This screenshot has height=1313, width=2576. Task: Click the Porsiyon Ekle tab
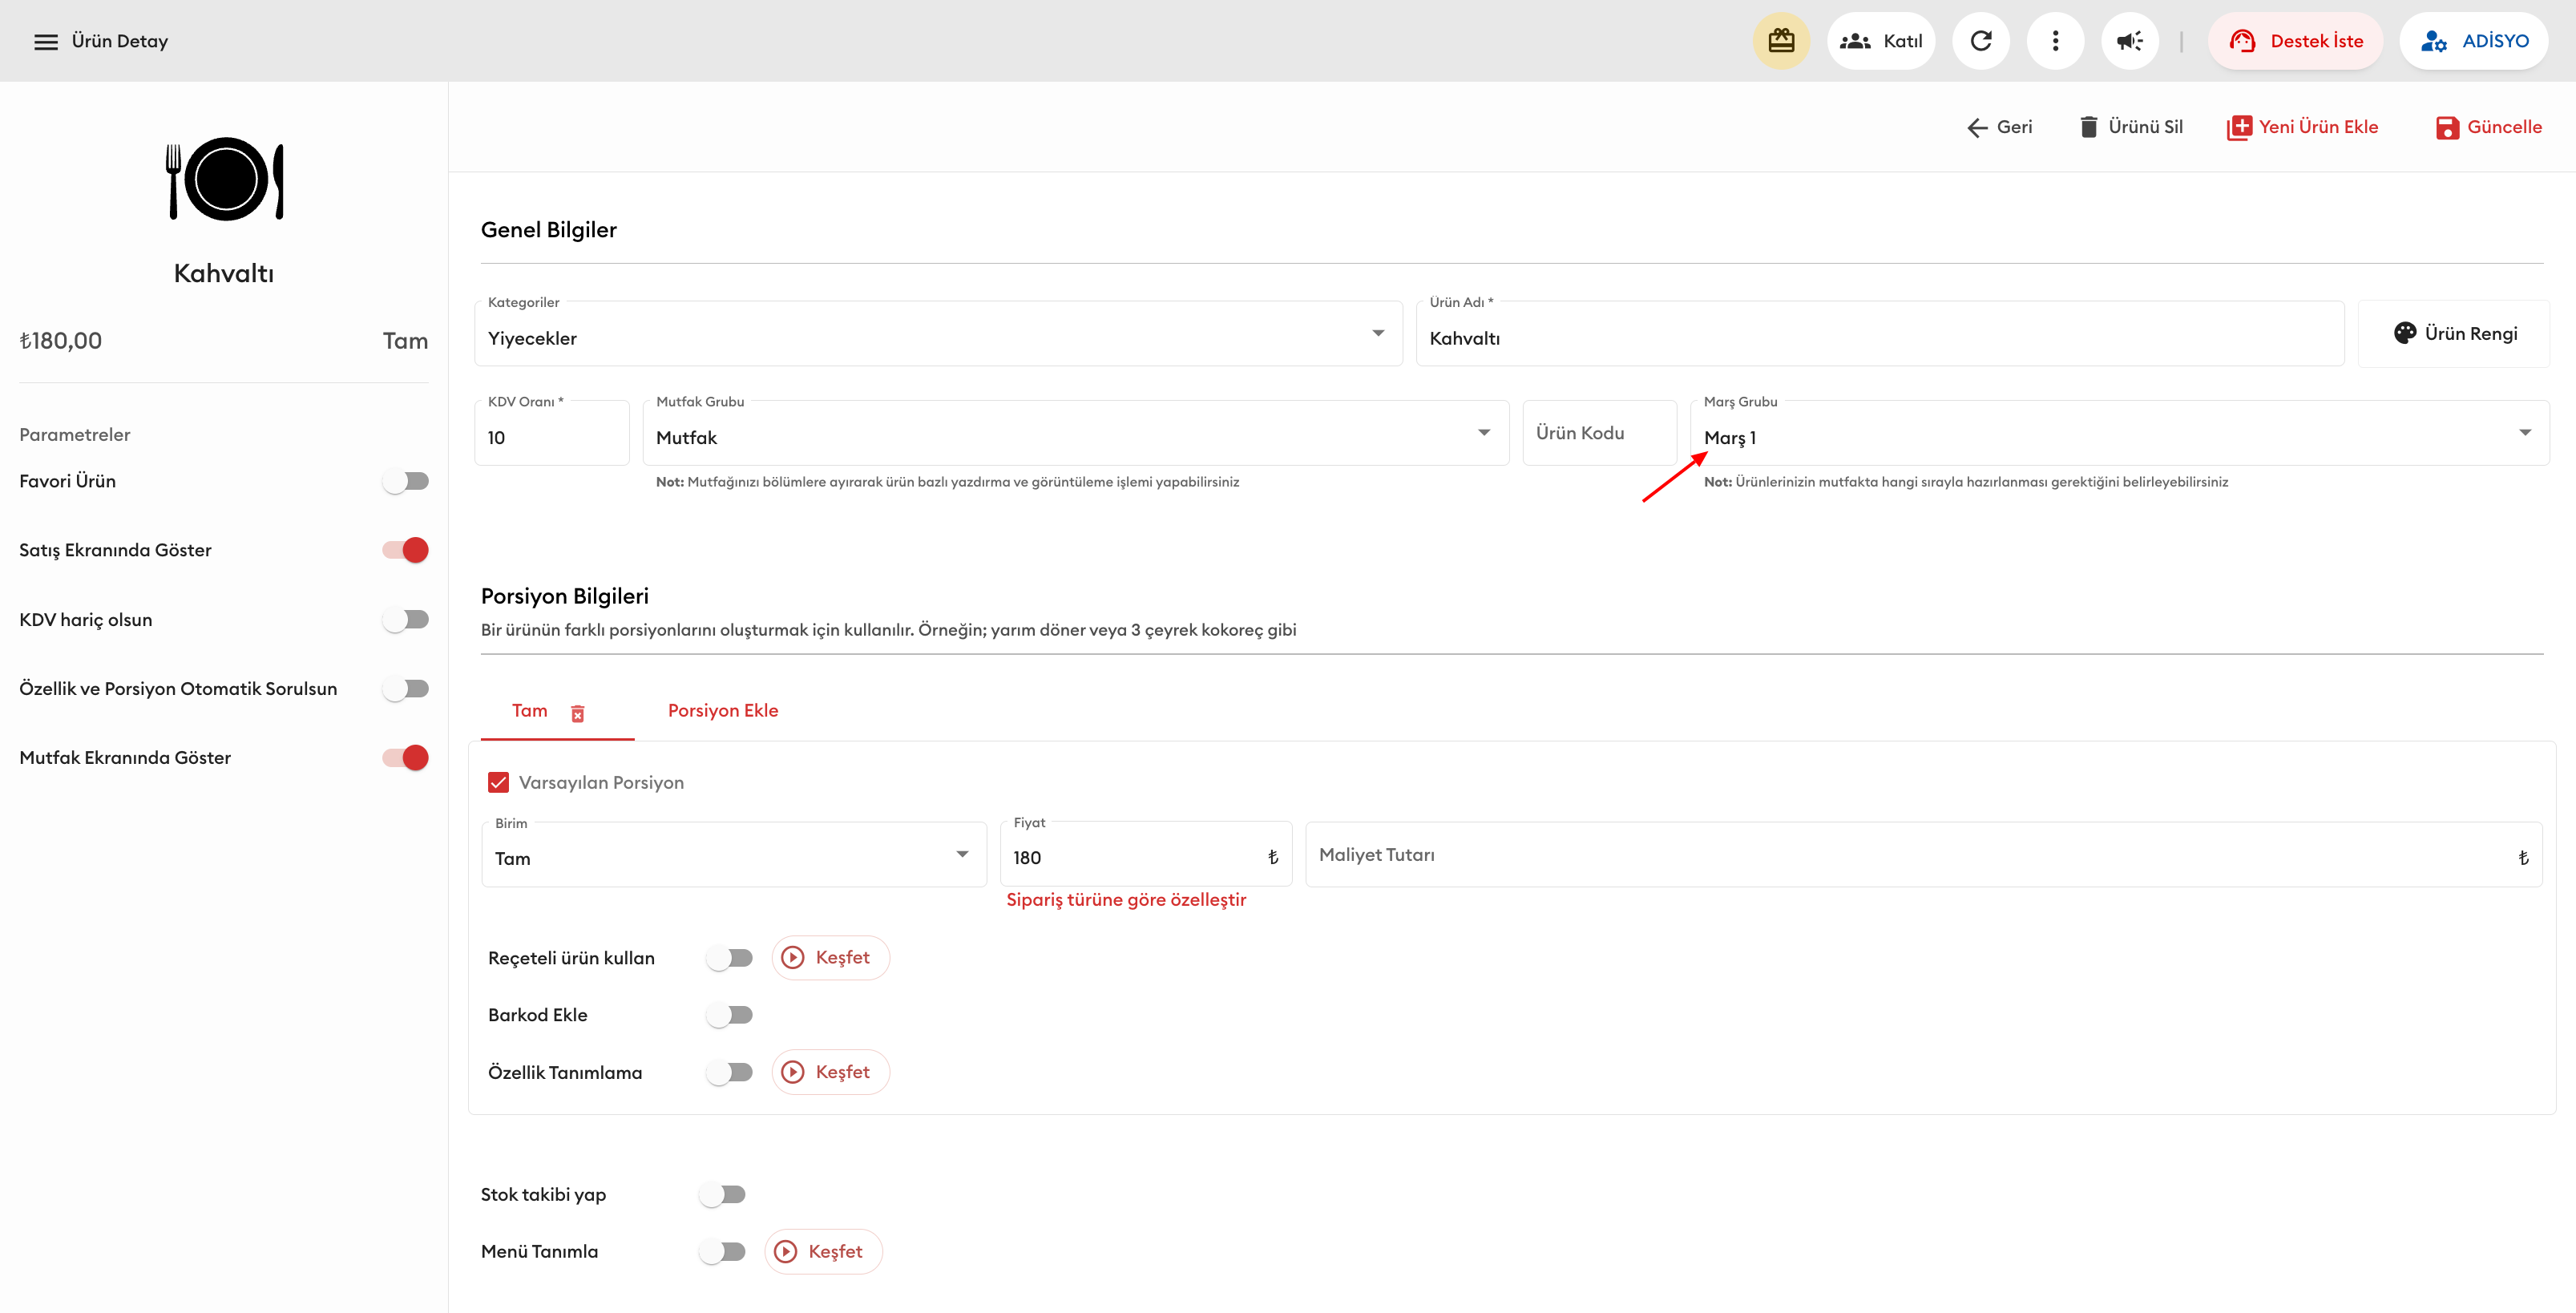[723, 711]
